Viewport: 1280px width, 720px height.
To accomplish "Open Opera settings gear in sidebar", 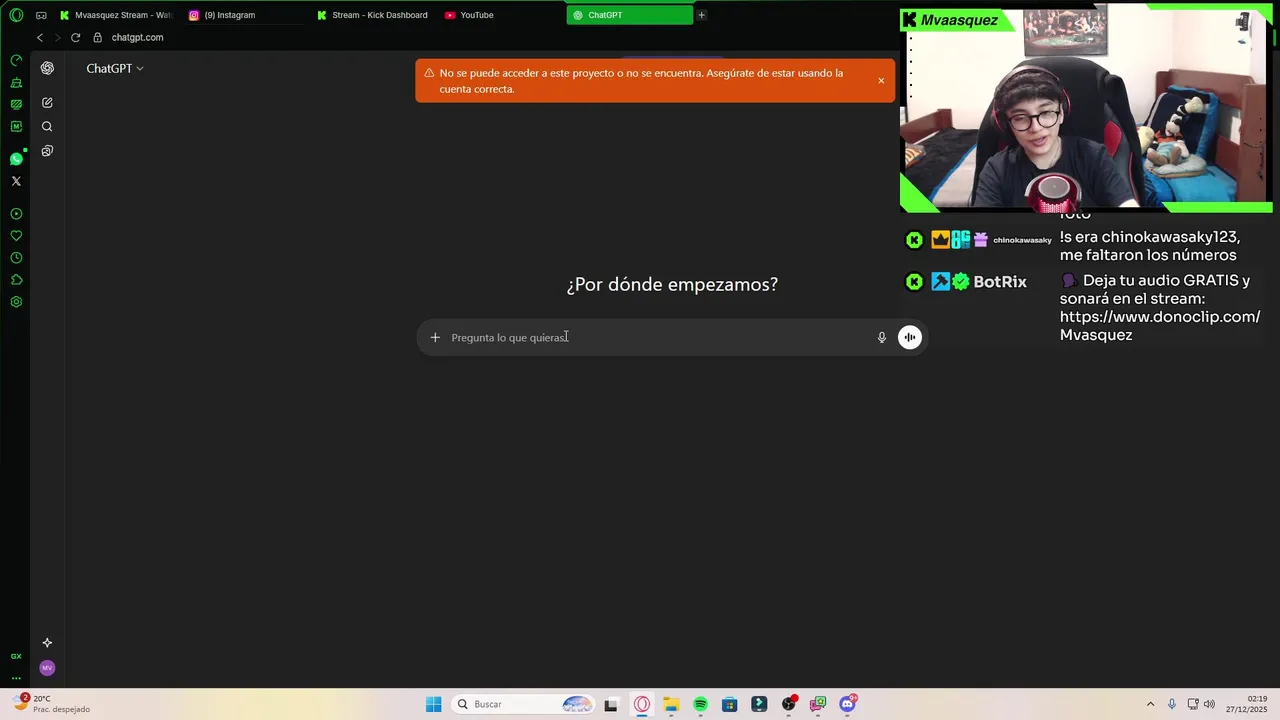I will (x=16, y=302).
